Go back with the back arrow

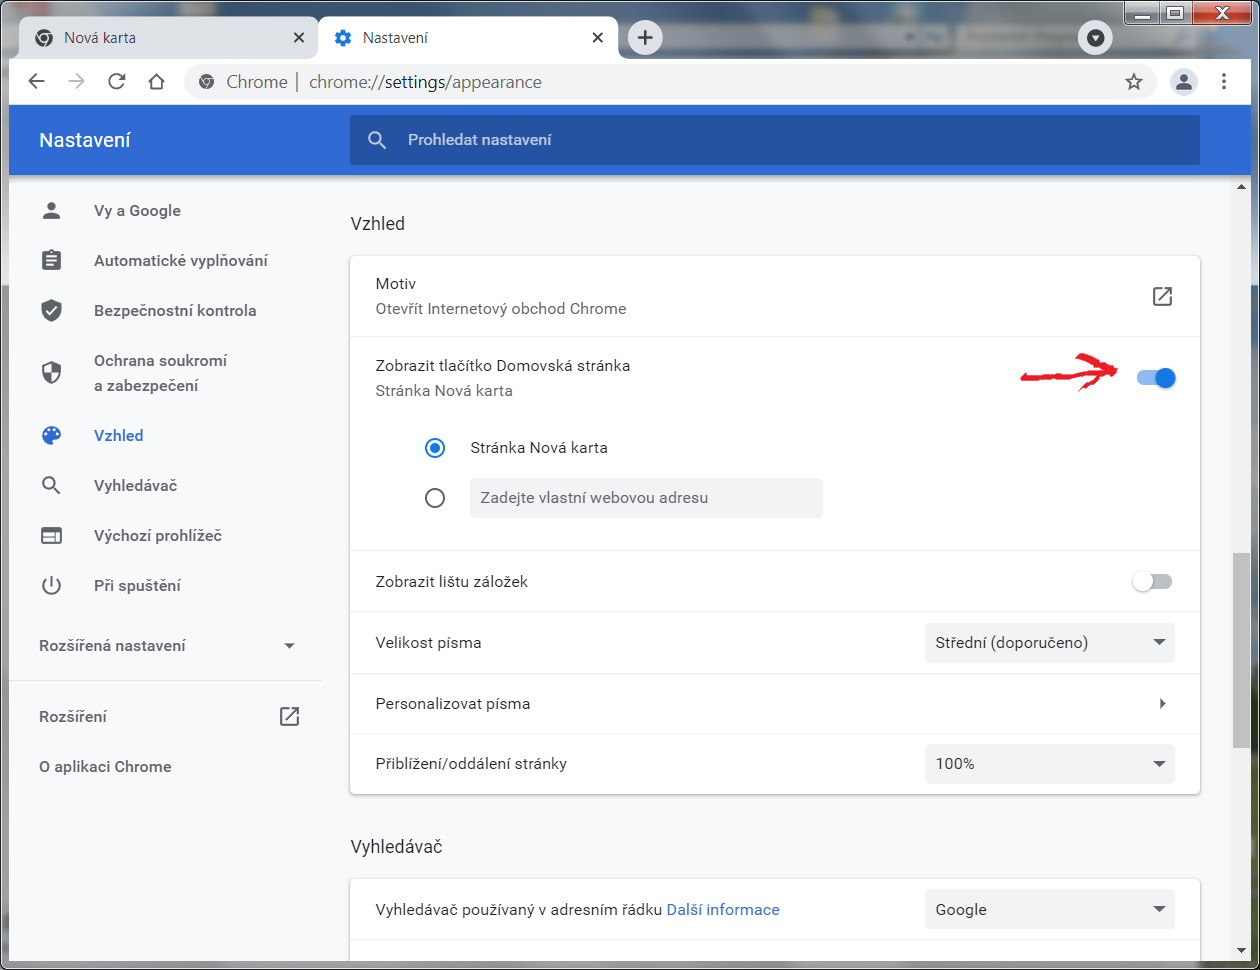37,82
